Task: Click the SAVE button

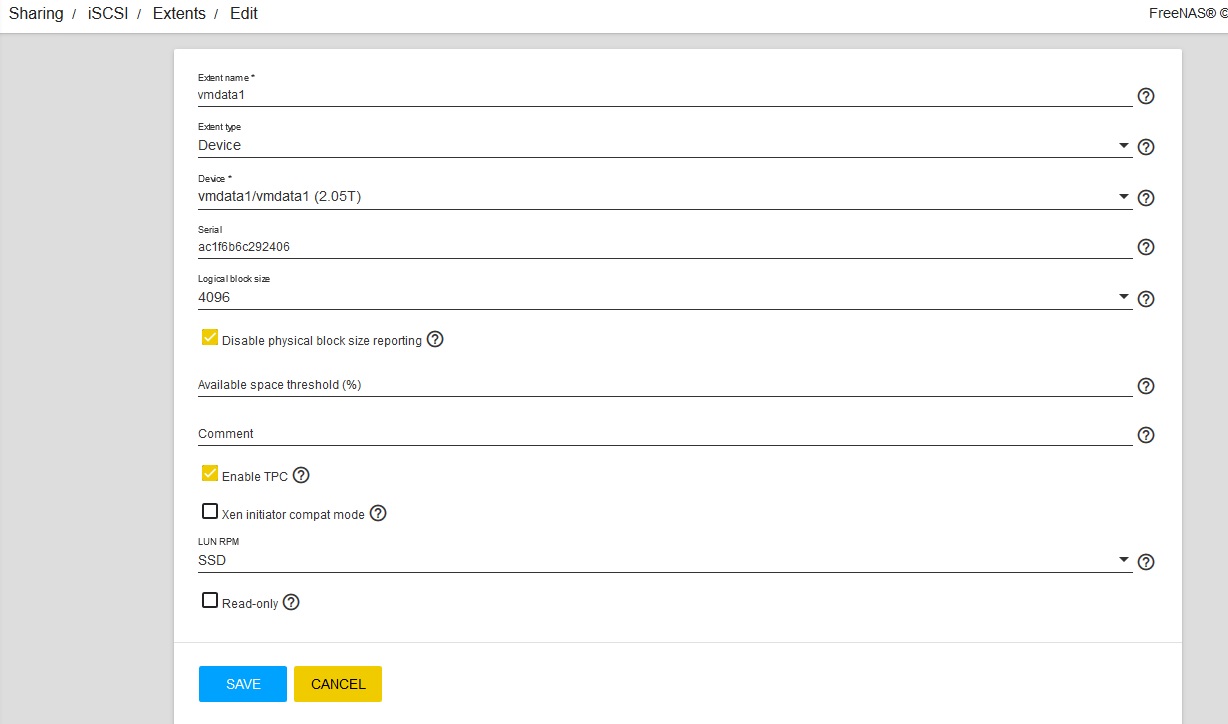Action: point(243,684)
